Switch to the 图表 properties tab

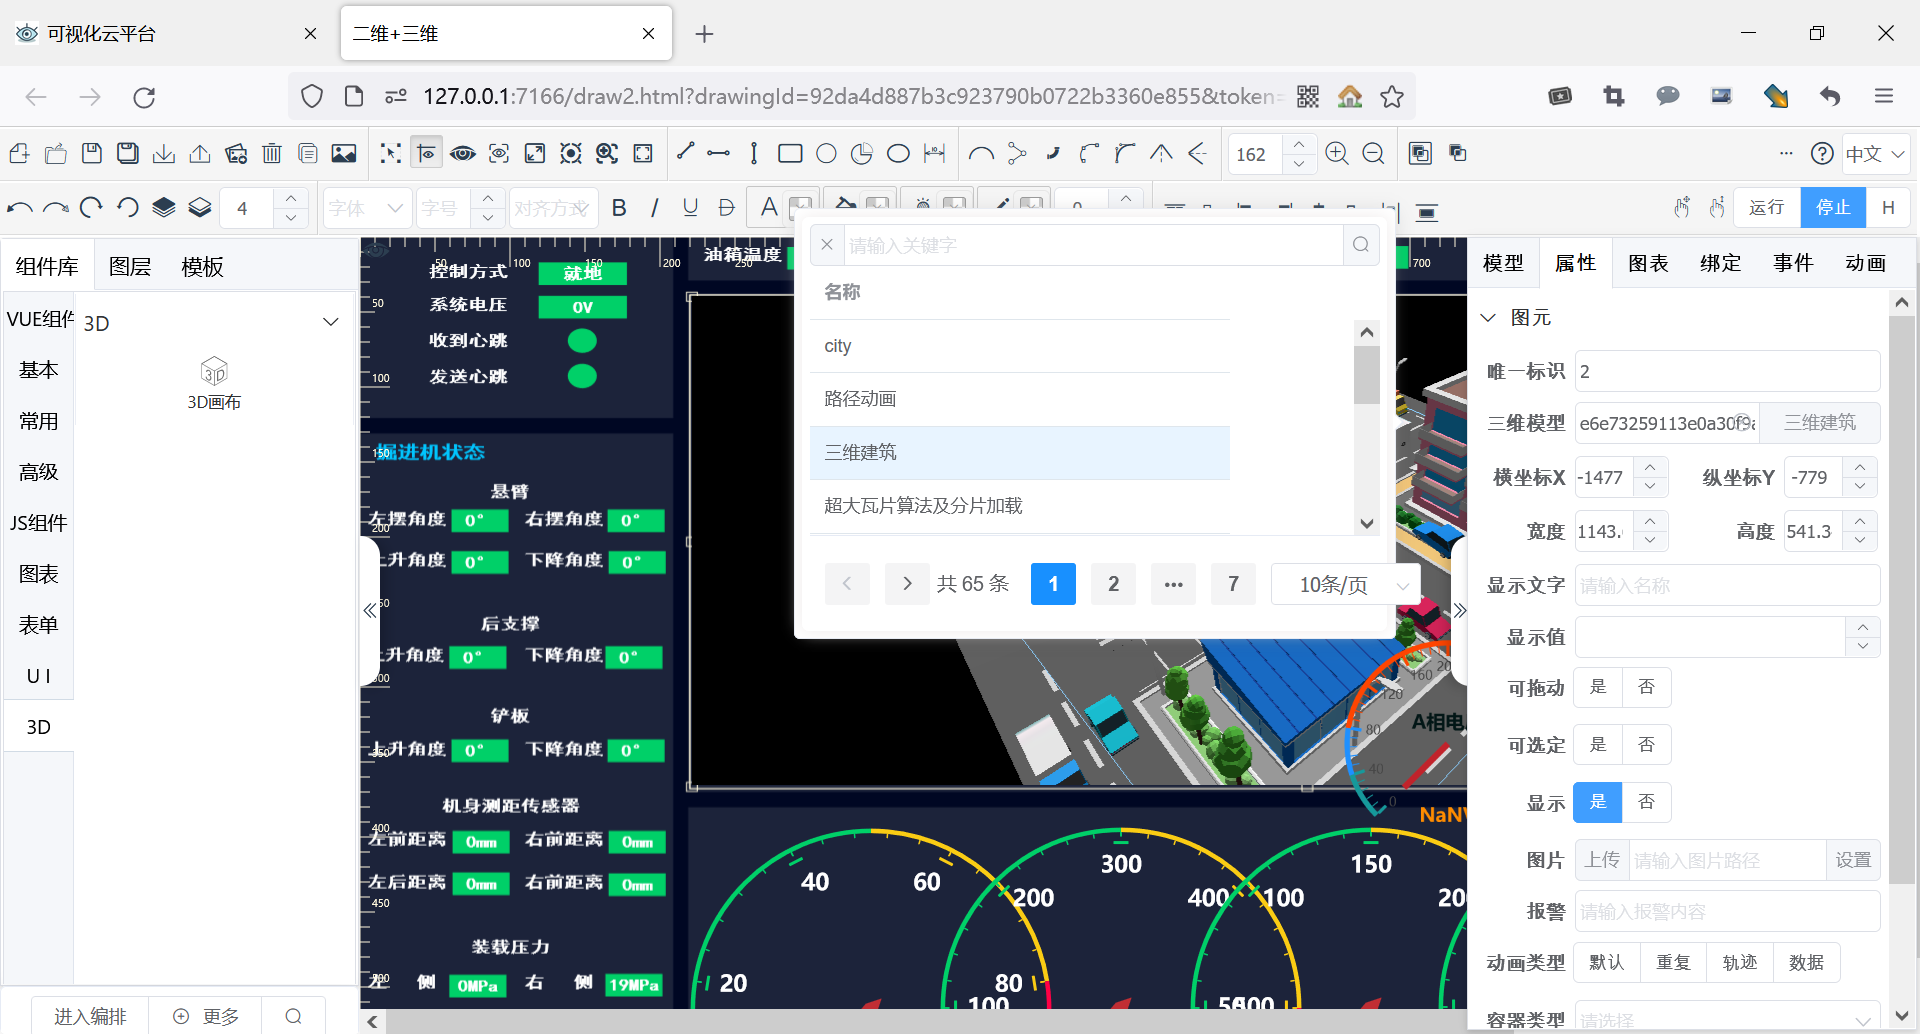tap(1648, 263)
